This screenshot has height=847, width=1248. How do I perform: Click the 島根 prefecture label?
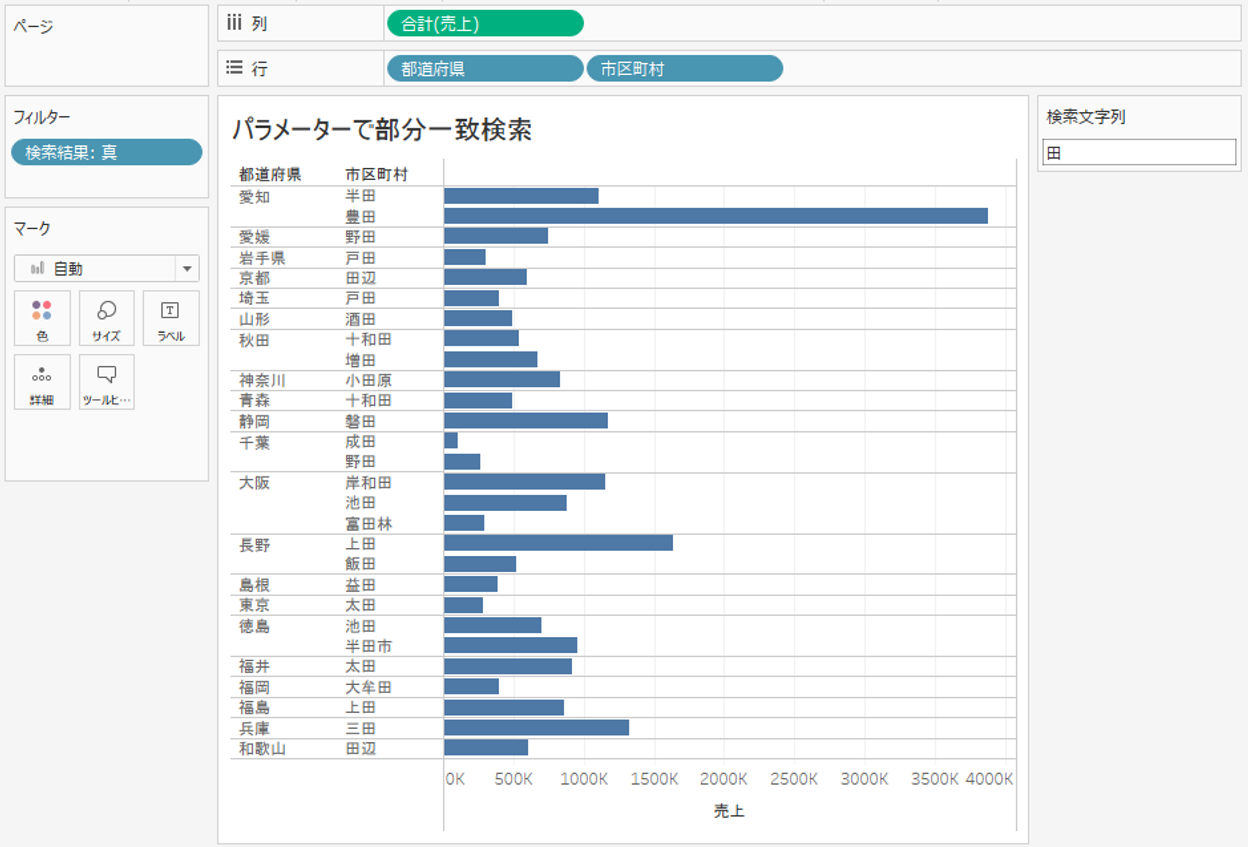(x=254, y=585)
